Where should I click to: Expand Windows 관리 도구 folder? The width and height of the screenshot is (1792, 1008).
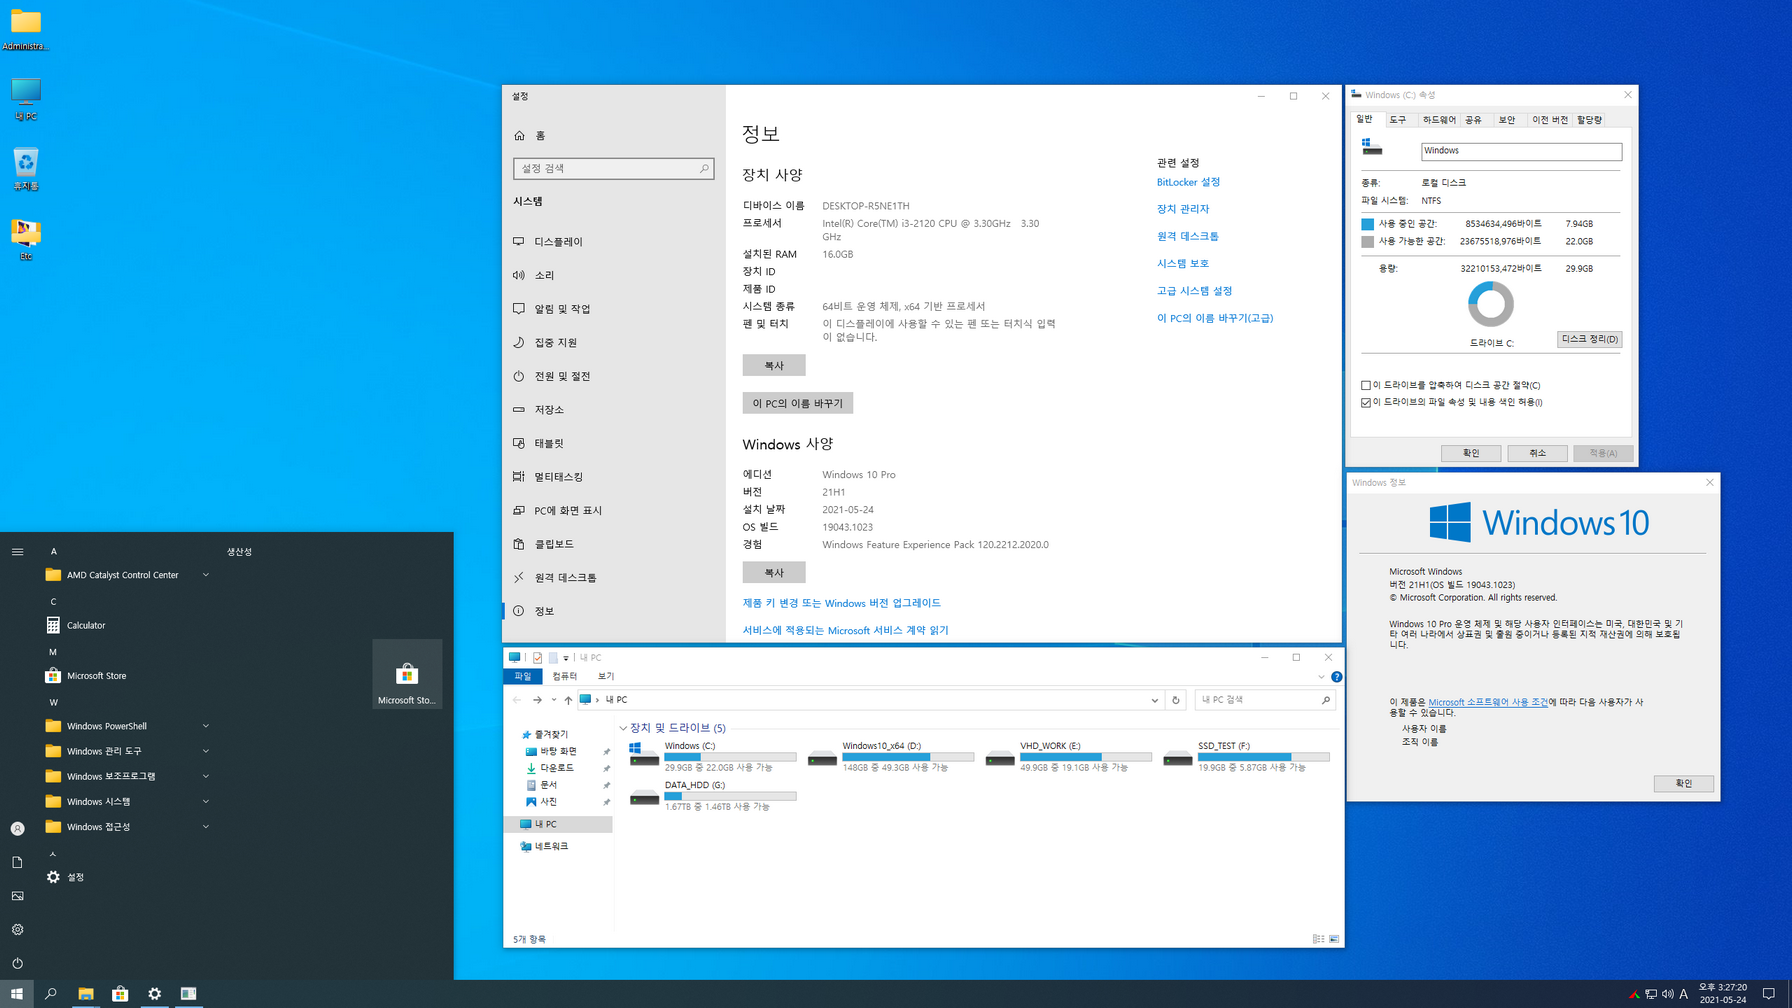point(206,751)
